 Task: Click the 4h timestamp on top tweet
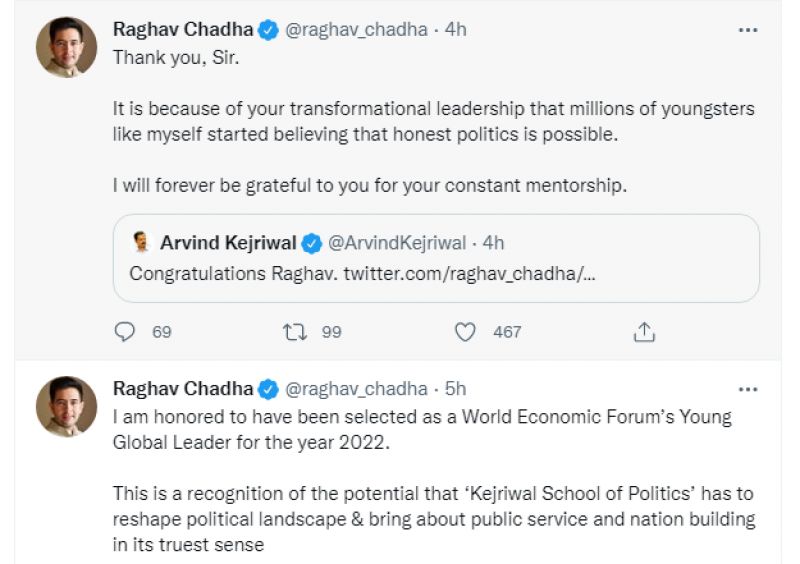(x=455, y=30)
